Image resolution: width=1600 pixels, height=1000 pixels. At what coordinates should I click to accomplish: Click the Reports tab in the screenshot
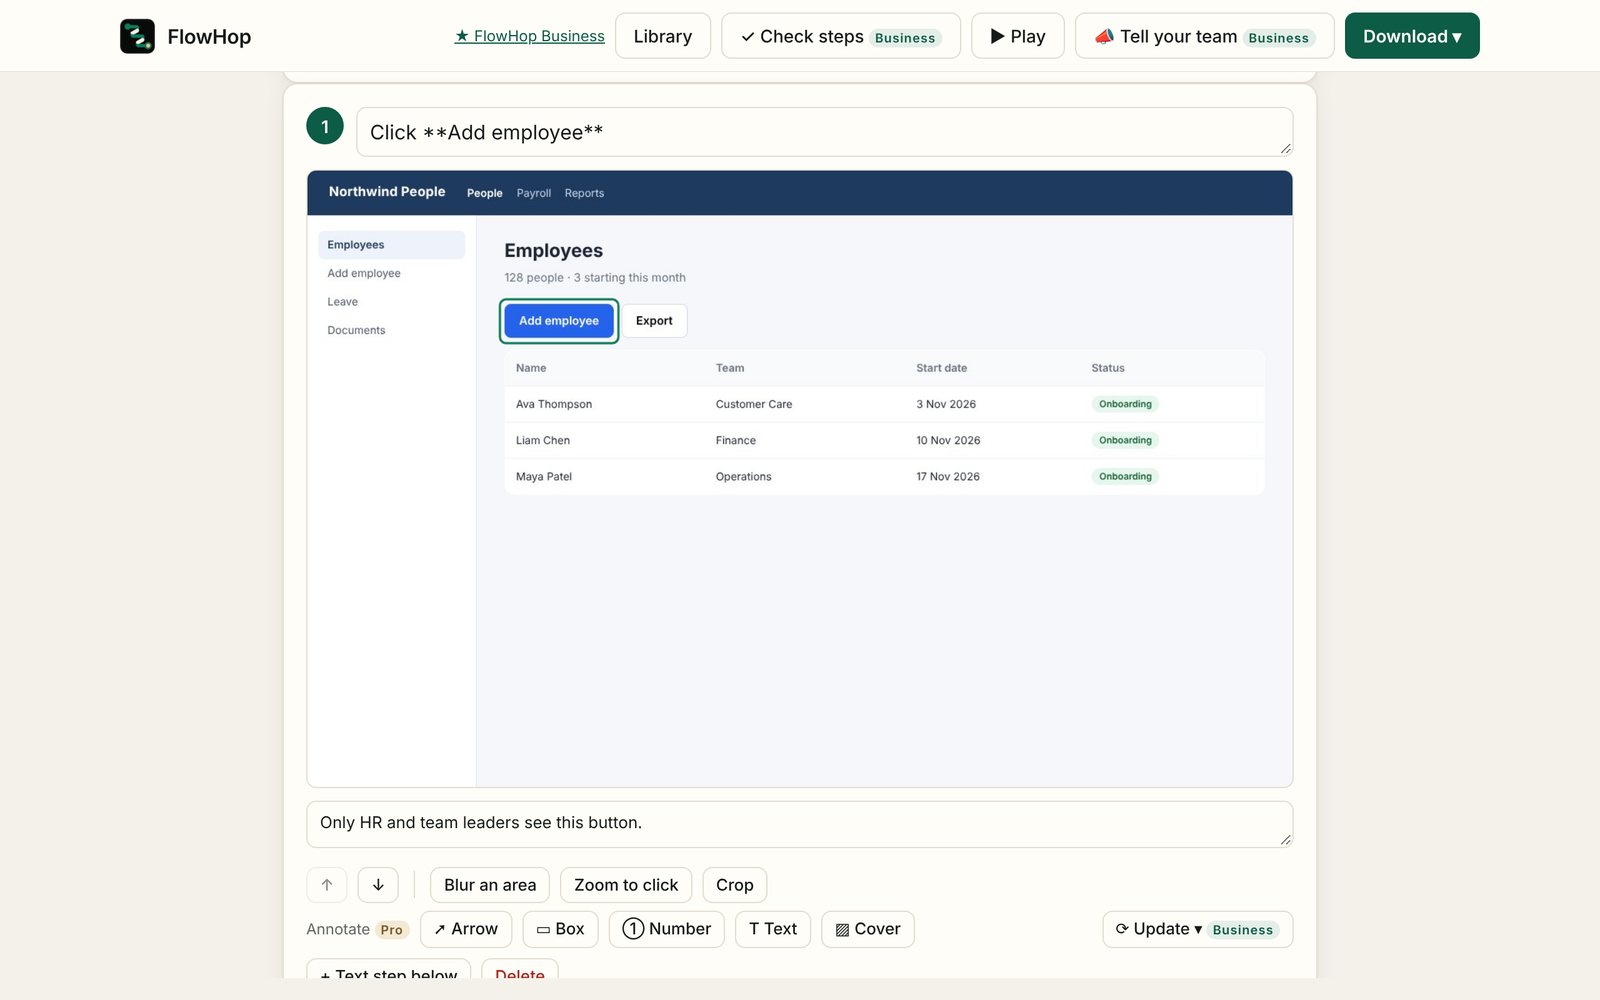[x=584, y=193]
